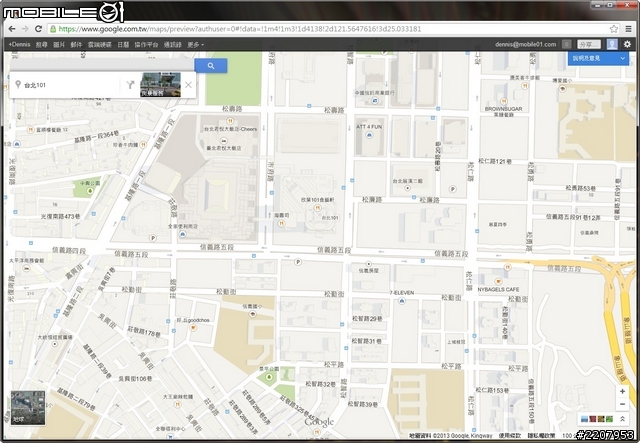The width and height of the screenshot is (640, 443).
Task: Click the 吳興街106巷 street label
Action: tap(135, 379)
